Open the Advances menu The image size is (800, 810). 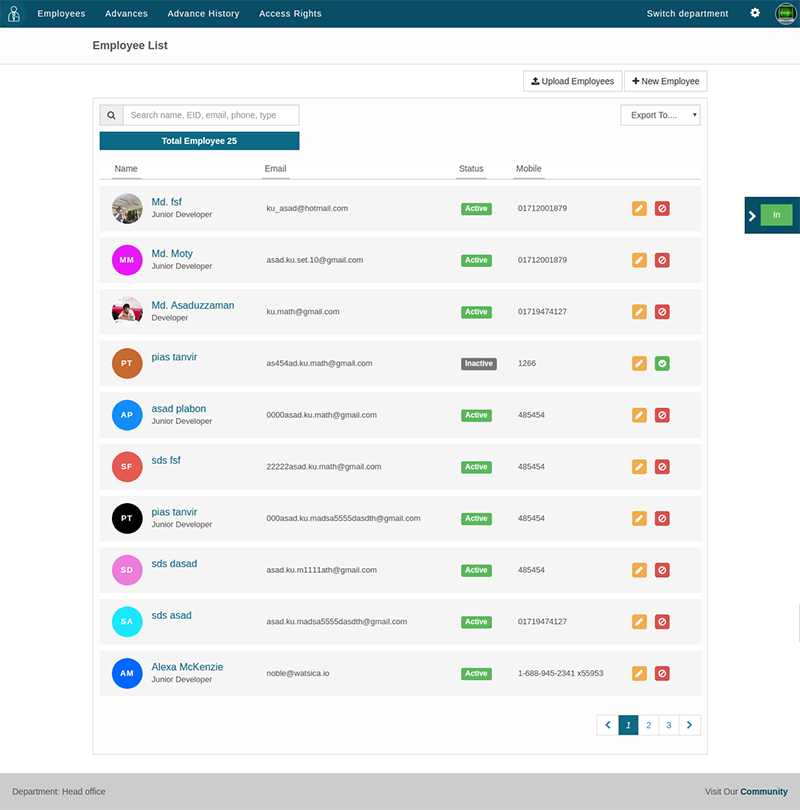(126, 13)
